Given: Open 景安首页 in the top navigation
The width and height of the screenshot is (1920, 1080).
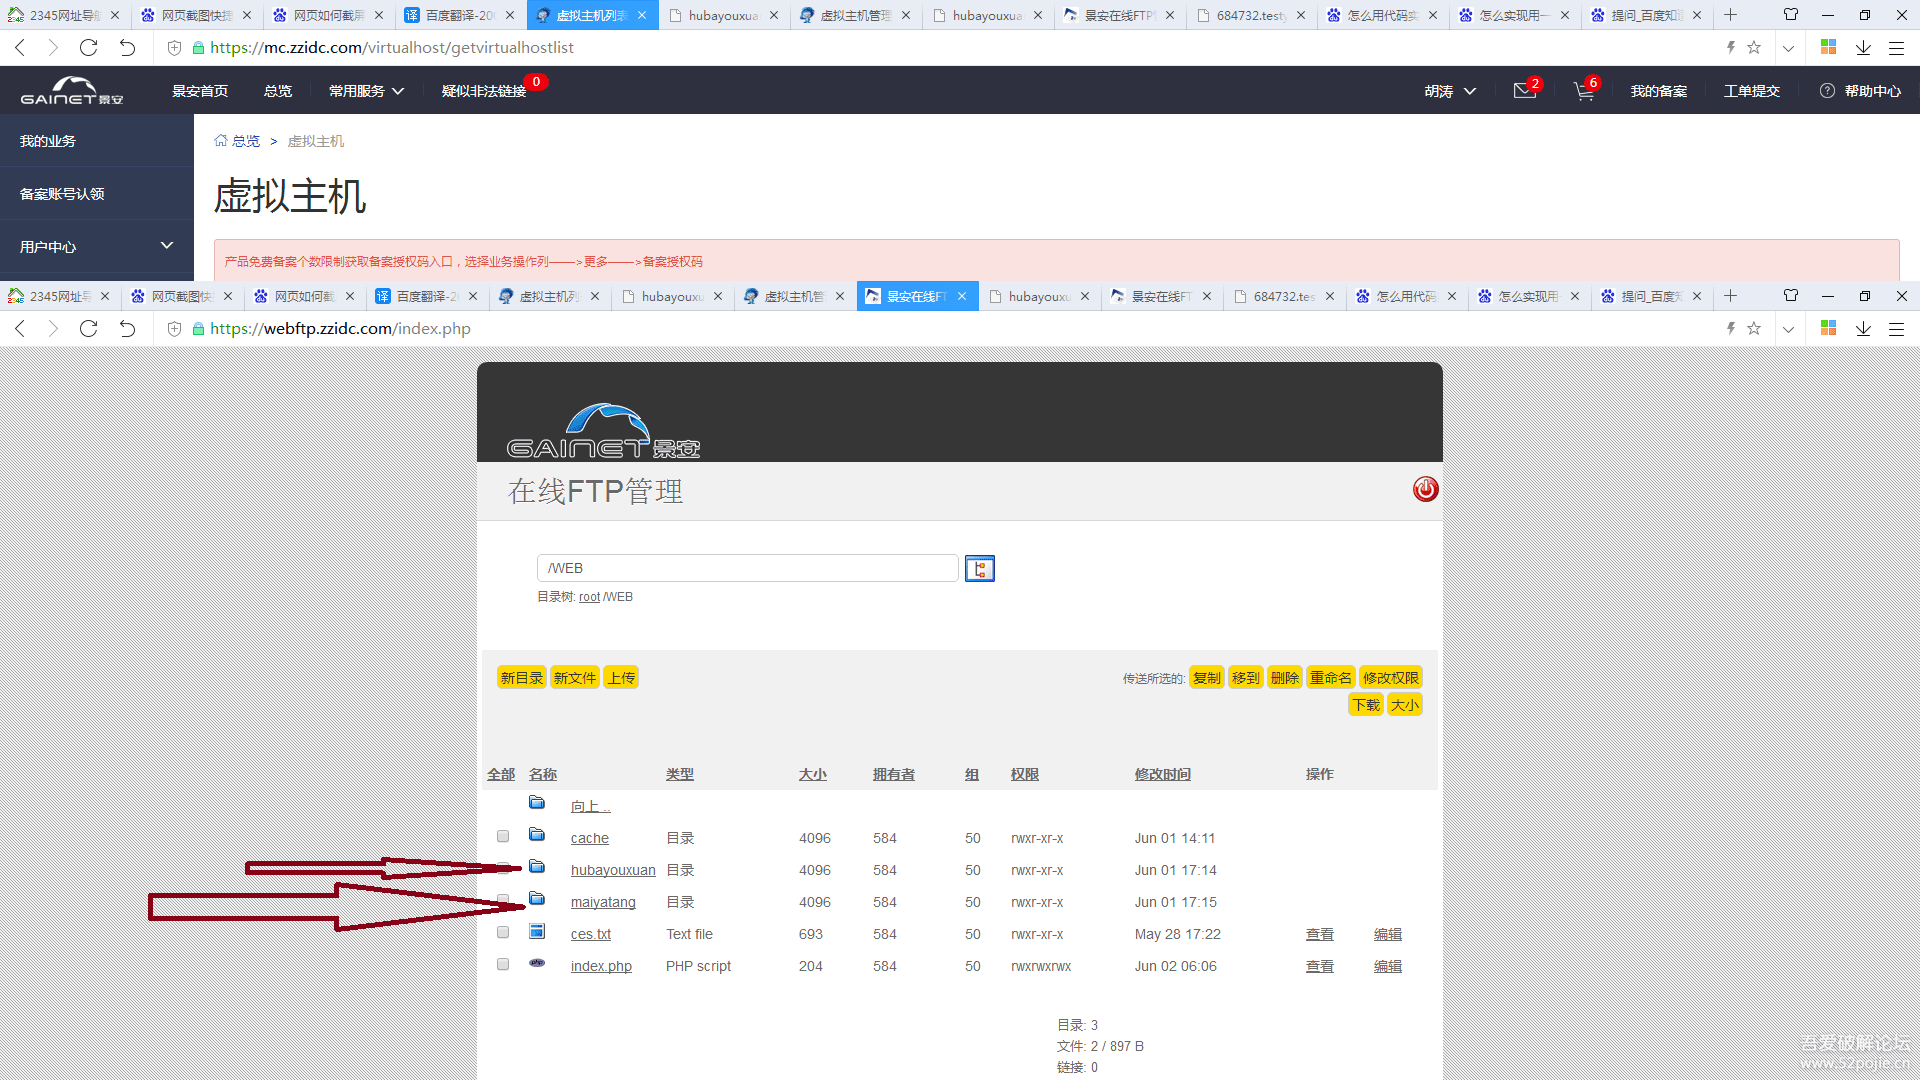Looking at the screenshot, I should point(200,91).
